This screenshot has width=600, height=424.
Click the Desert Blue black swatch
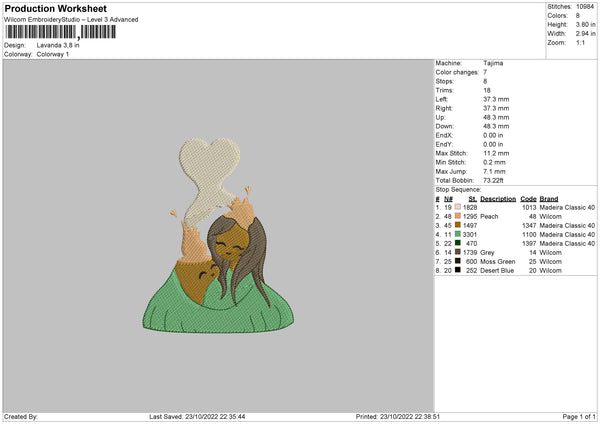coord(458,270)
